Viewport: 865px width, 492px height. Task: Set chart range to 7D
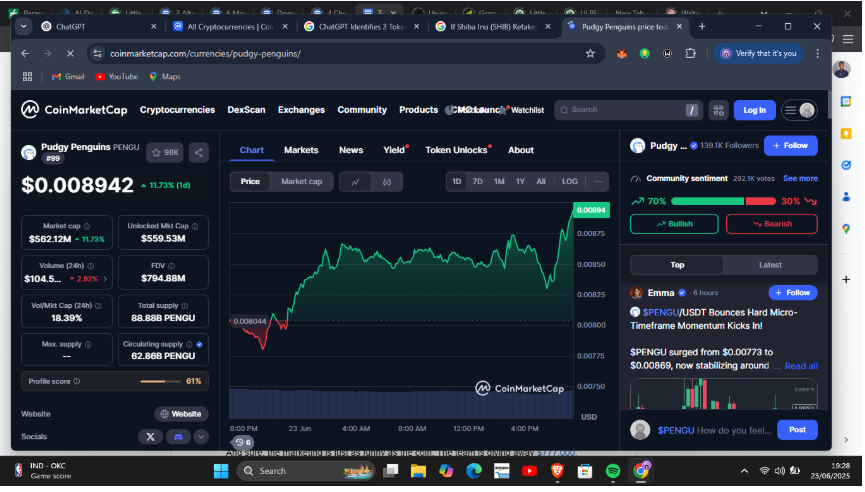pyautogui.click(x=478, y=181)
